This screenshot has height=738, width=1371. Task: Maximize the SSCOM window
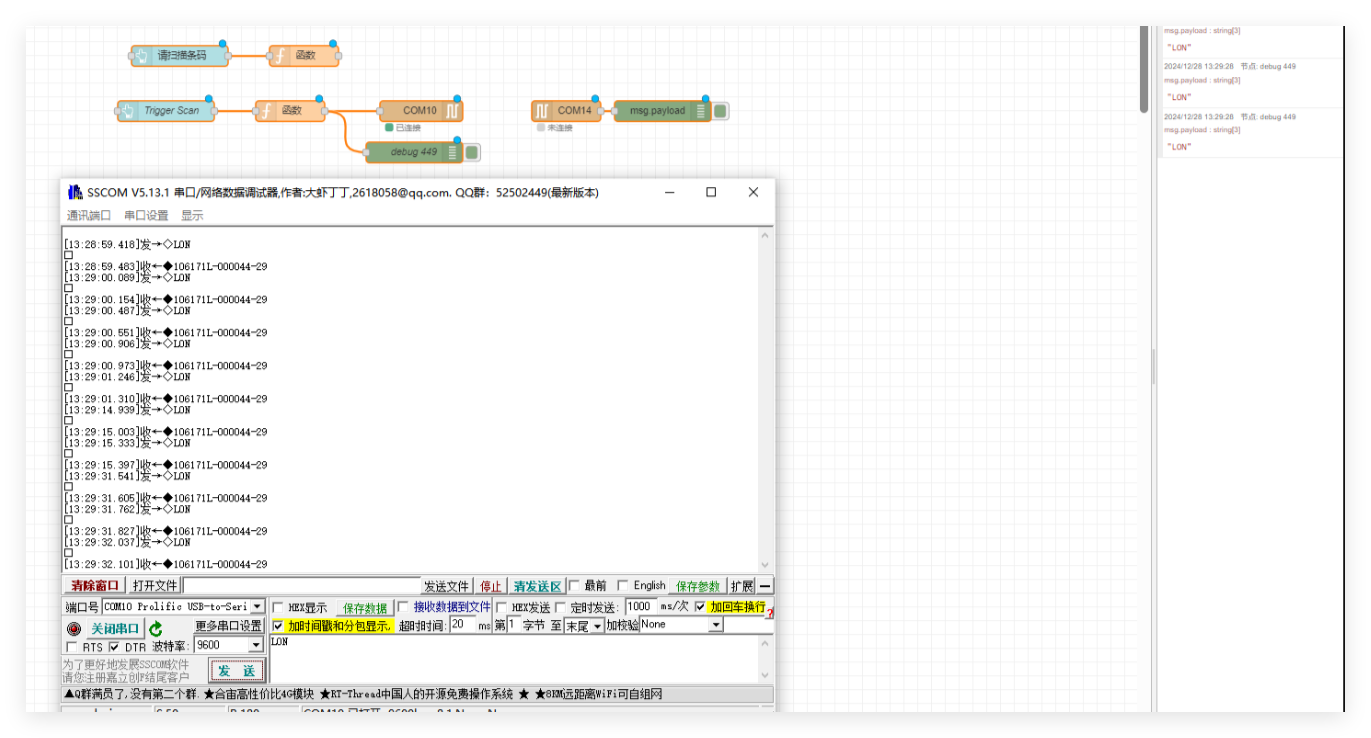coord(711,192)
